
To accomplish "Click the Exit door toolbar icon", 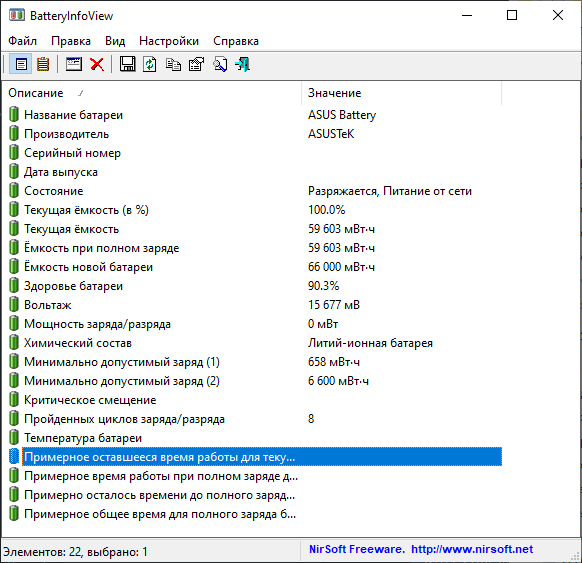I will (x=243, y=65).
